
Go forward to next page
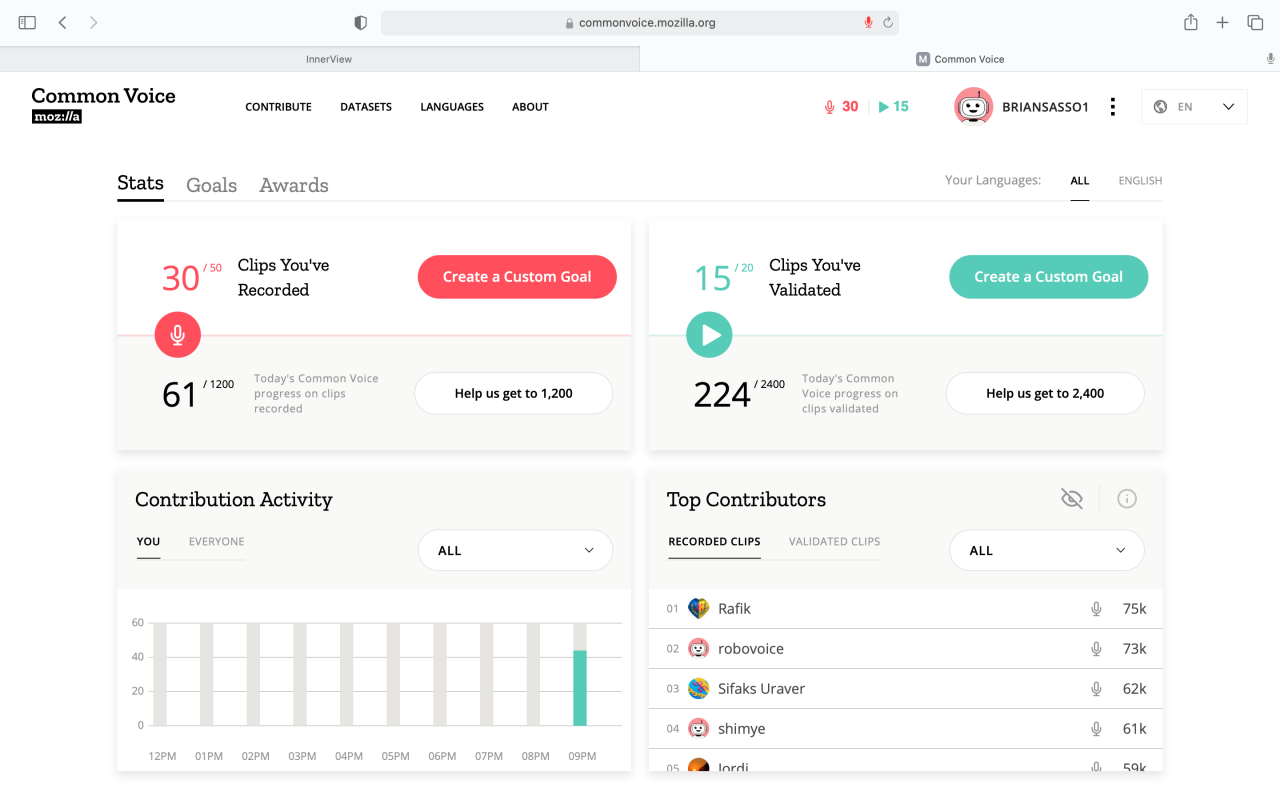click(93, 22)
